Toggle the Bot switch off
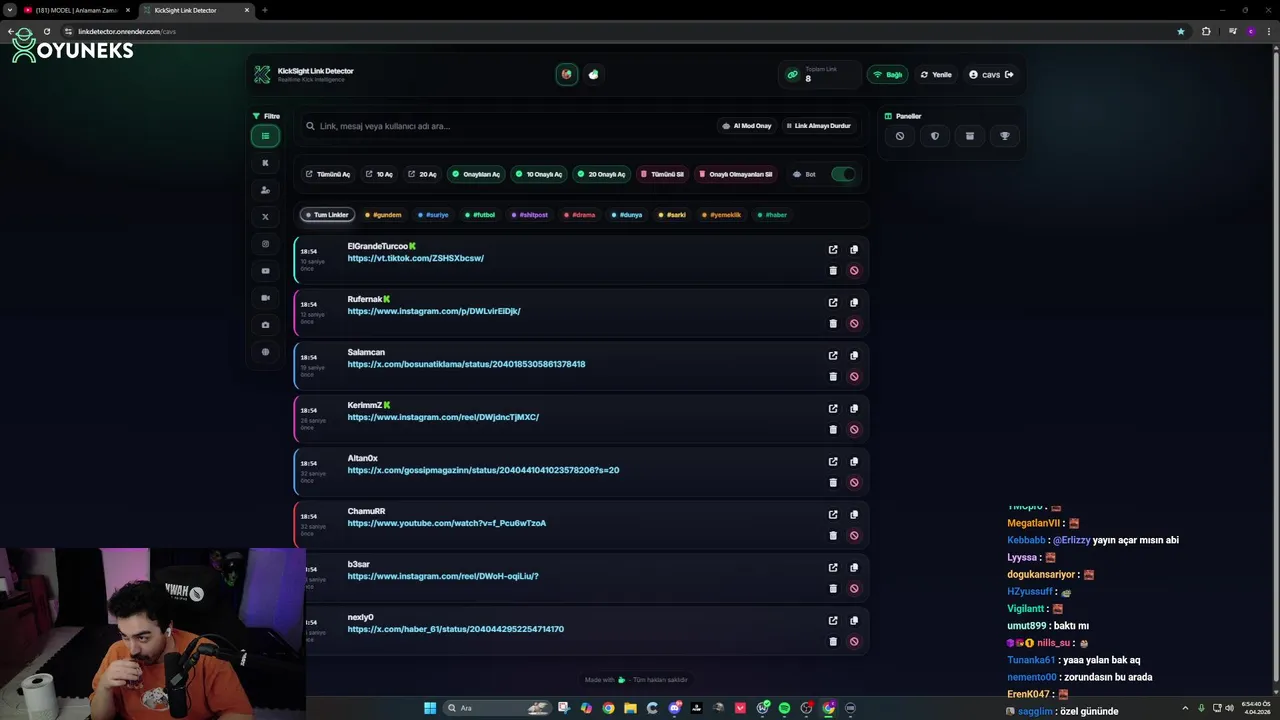The height and width of the screenshot is (720, 1280). tap(843, 174)
